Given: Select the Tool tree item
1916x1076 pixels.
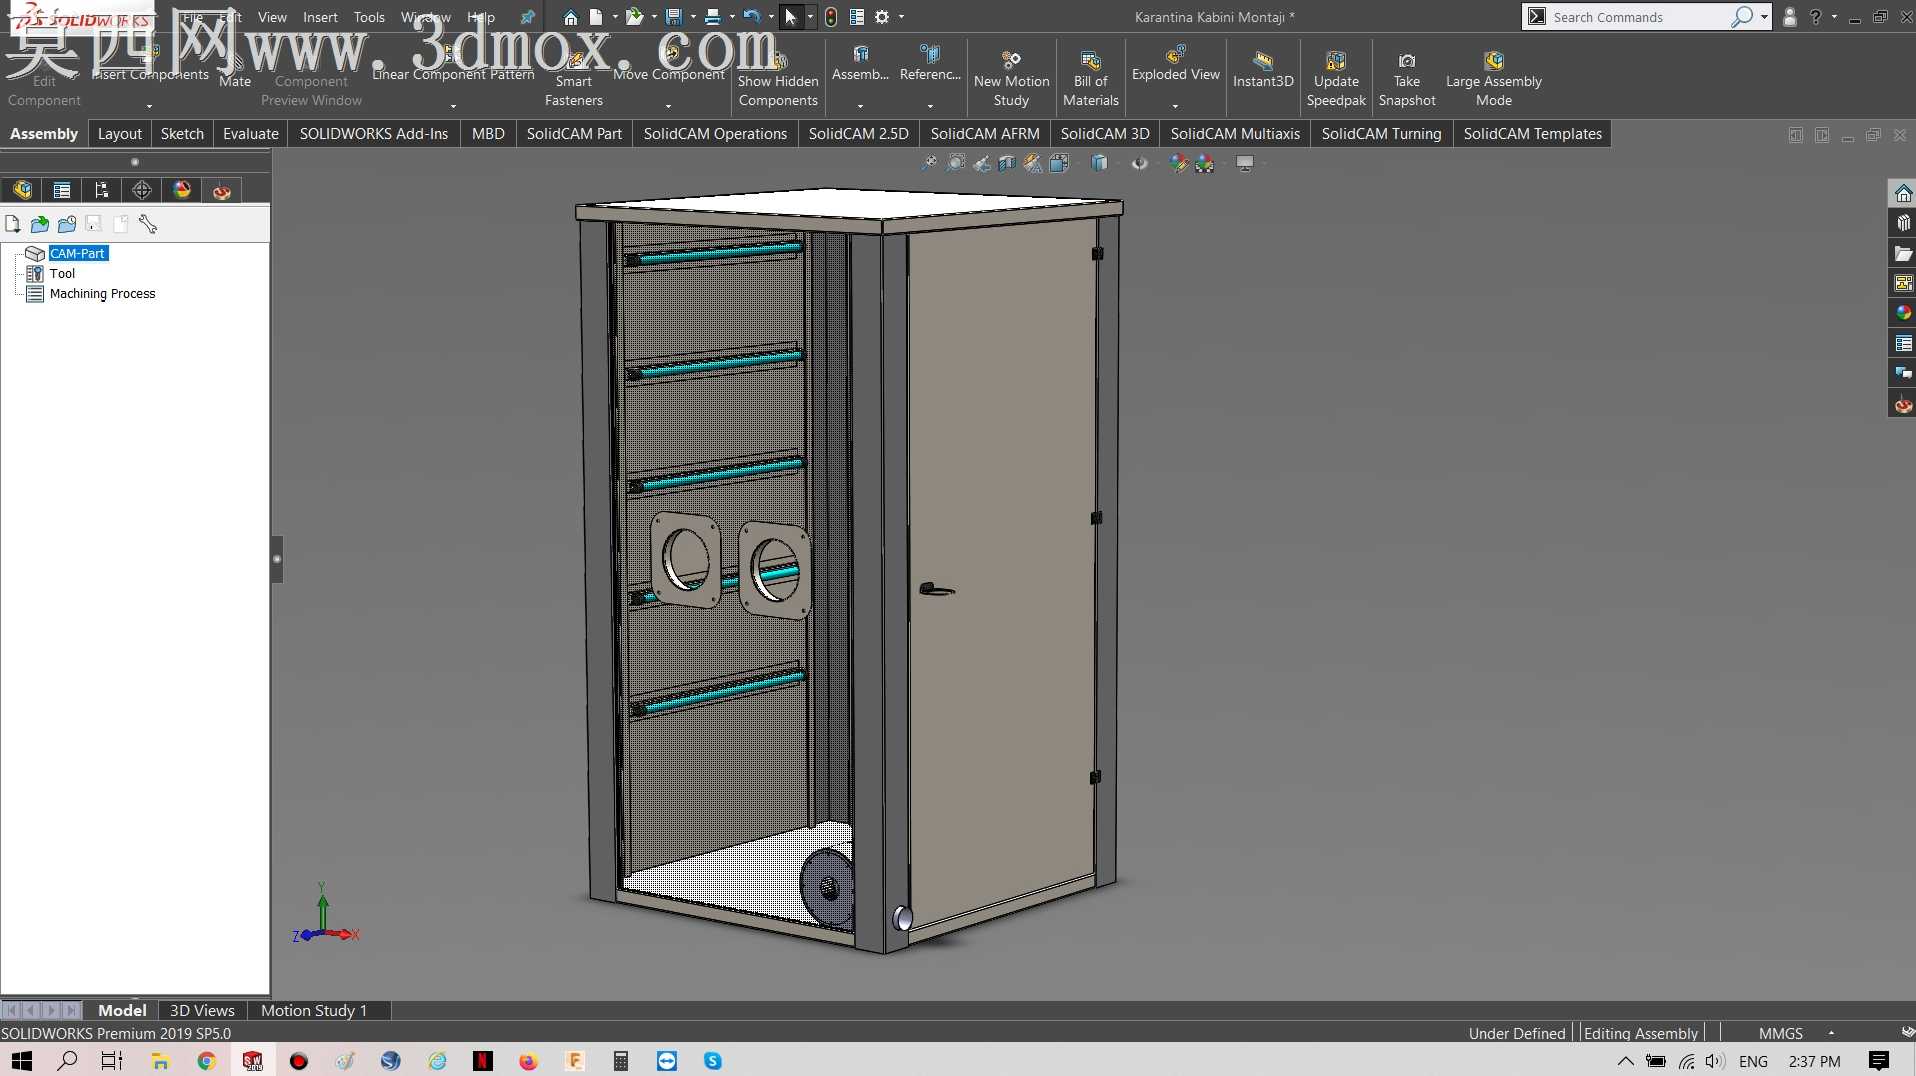Looking at the screenshot, I should 62,274.
